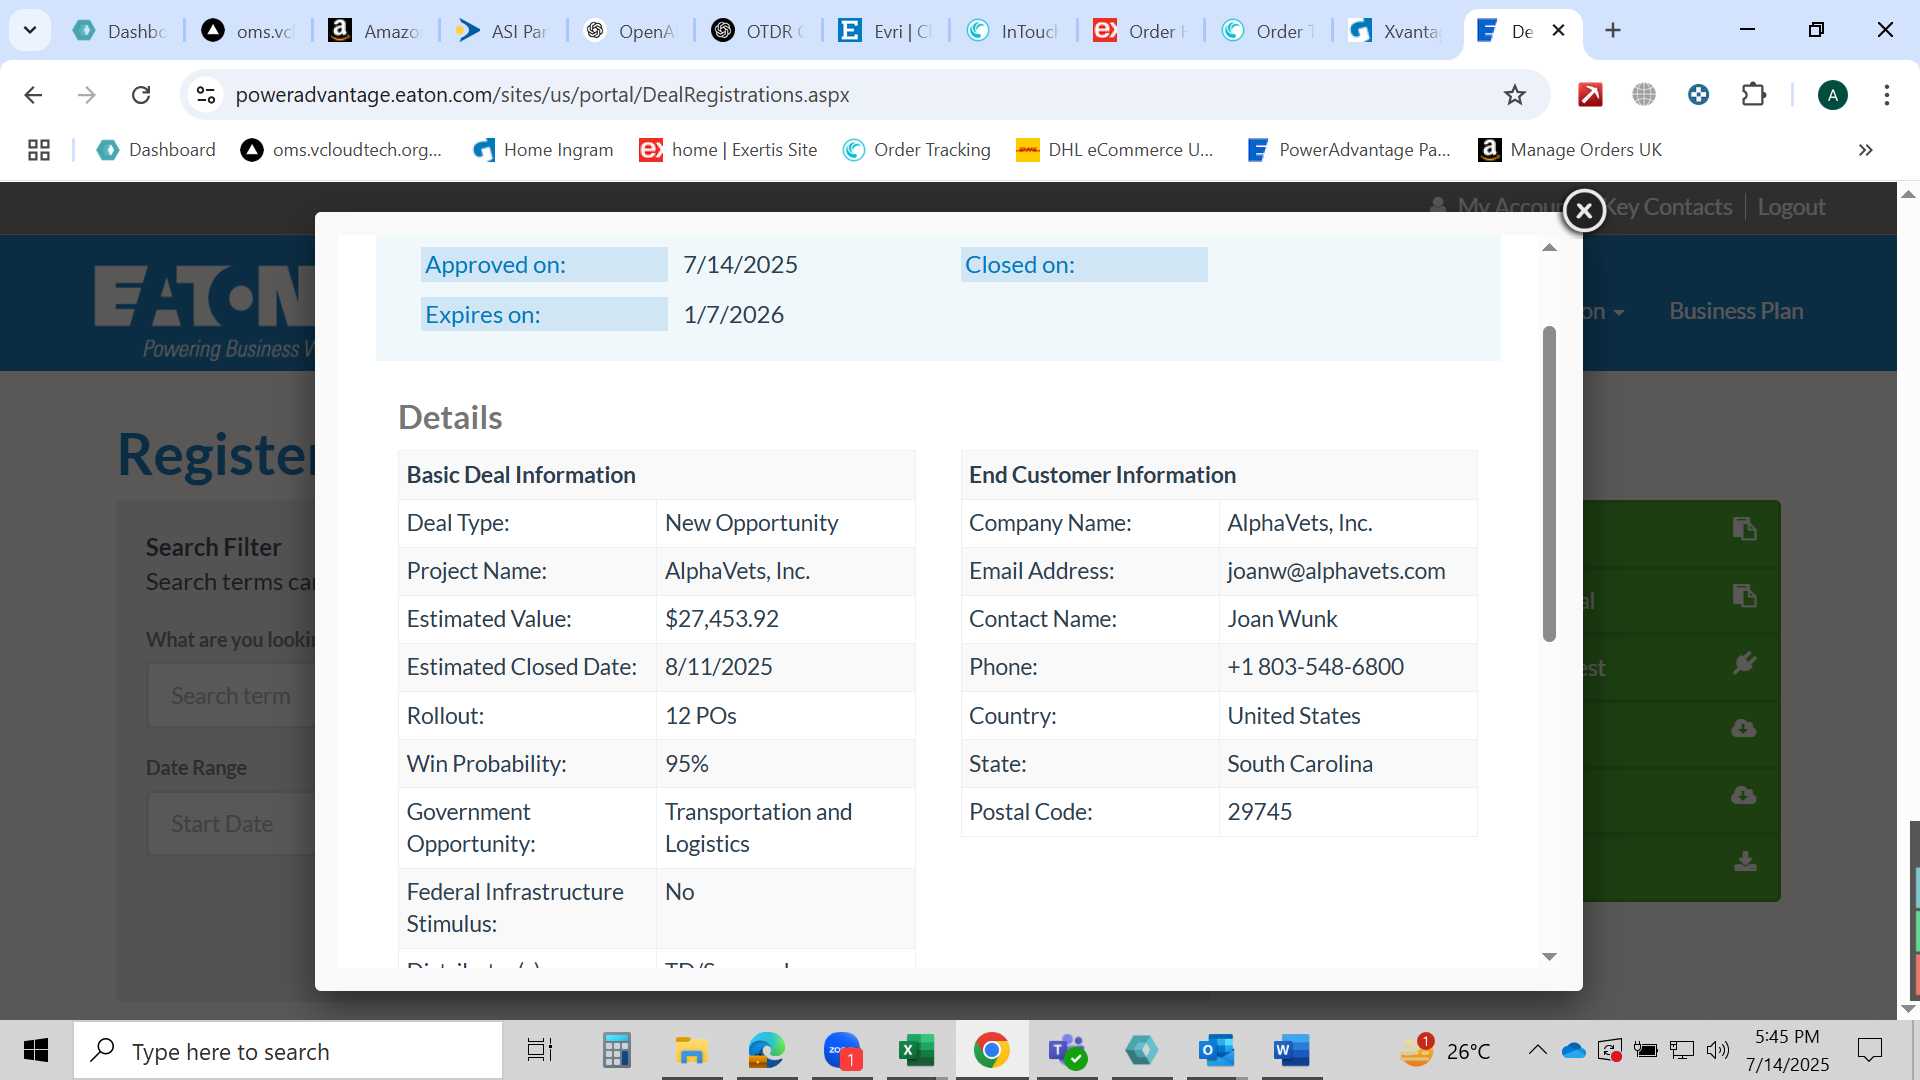
Task: Open Calculator from the taskbar
Action: pyautogui.click(x=616, y=1051)
